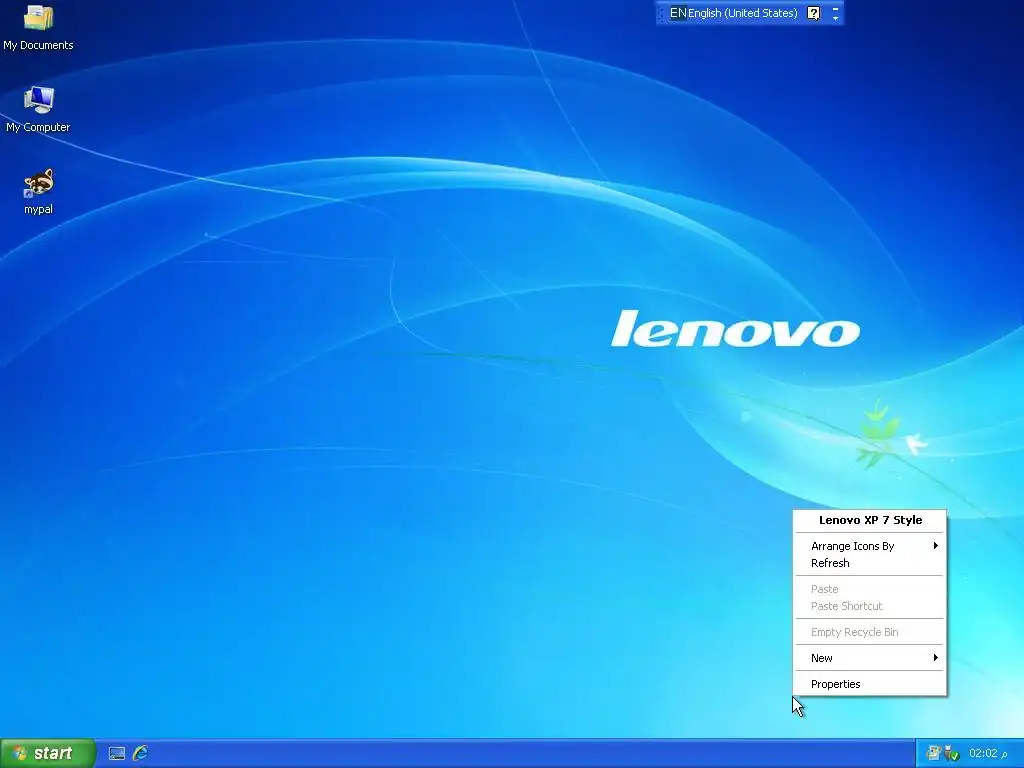Click the Lenovo XP 7 Style header
This screenshot has width=1024, height=768.
[x=871, y=520]
